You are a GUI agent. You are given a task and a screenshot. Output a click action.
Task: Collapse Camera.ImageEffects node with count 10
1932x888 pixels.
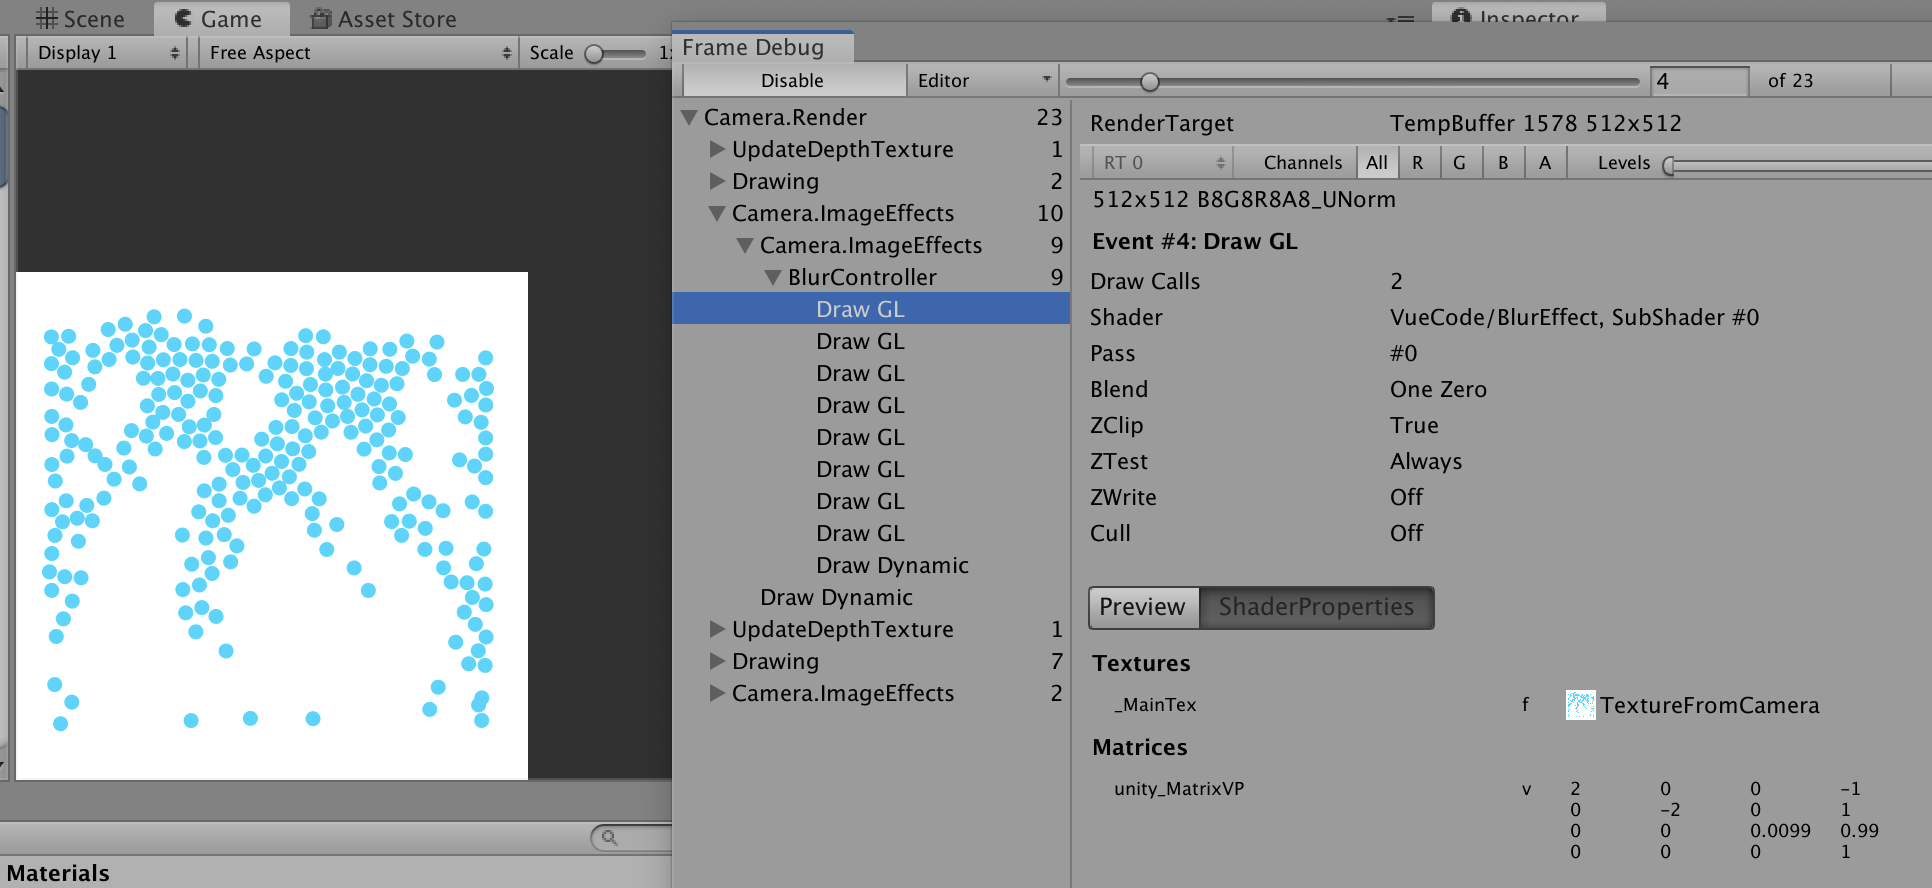click(717, 213)
